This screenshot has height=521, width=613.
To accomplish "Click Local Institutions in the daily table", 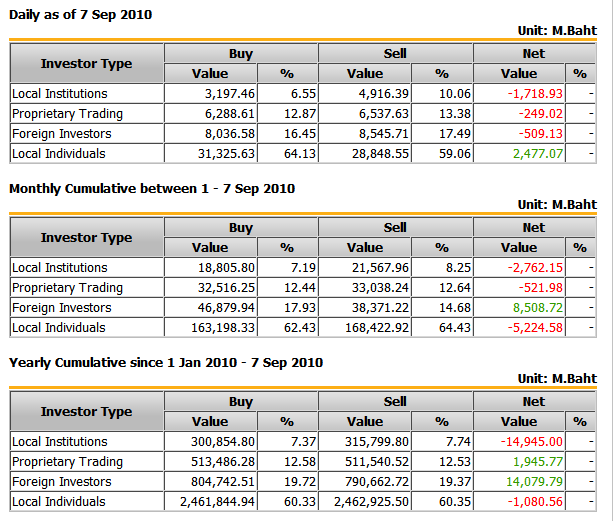I will pos(60,93).
